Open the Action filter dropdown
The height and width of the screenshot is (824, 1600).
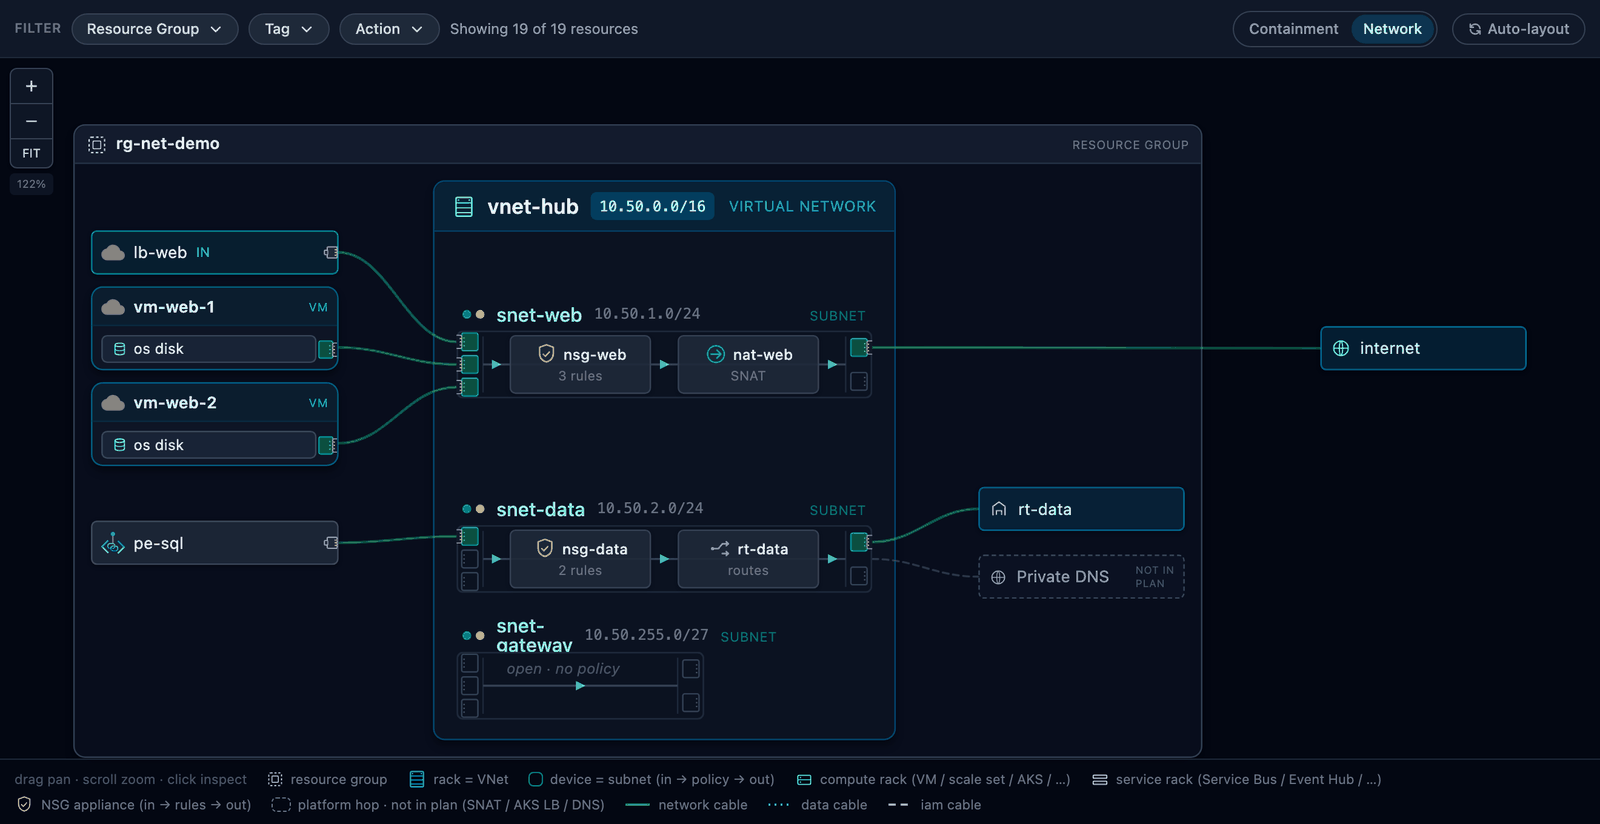point(389,29)
